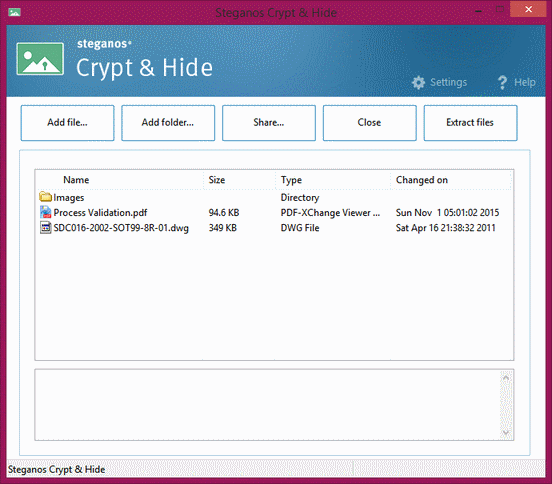This screenshot has height=484, width=552.
Task: Open the Settings link
Action: 448,82
